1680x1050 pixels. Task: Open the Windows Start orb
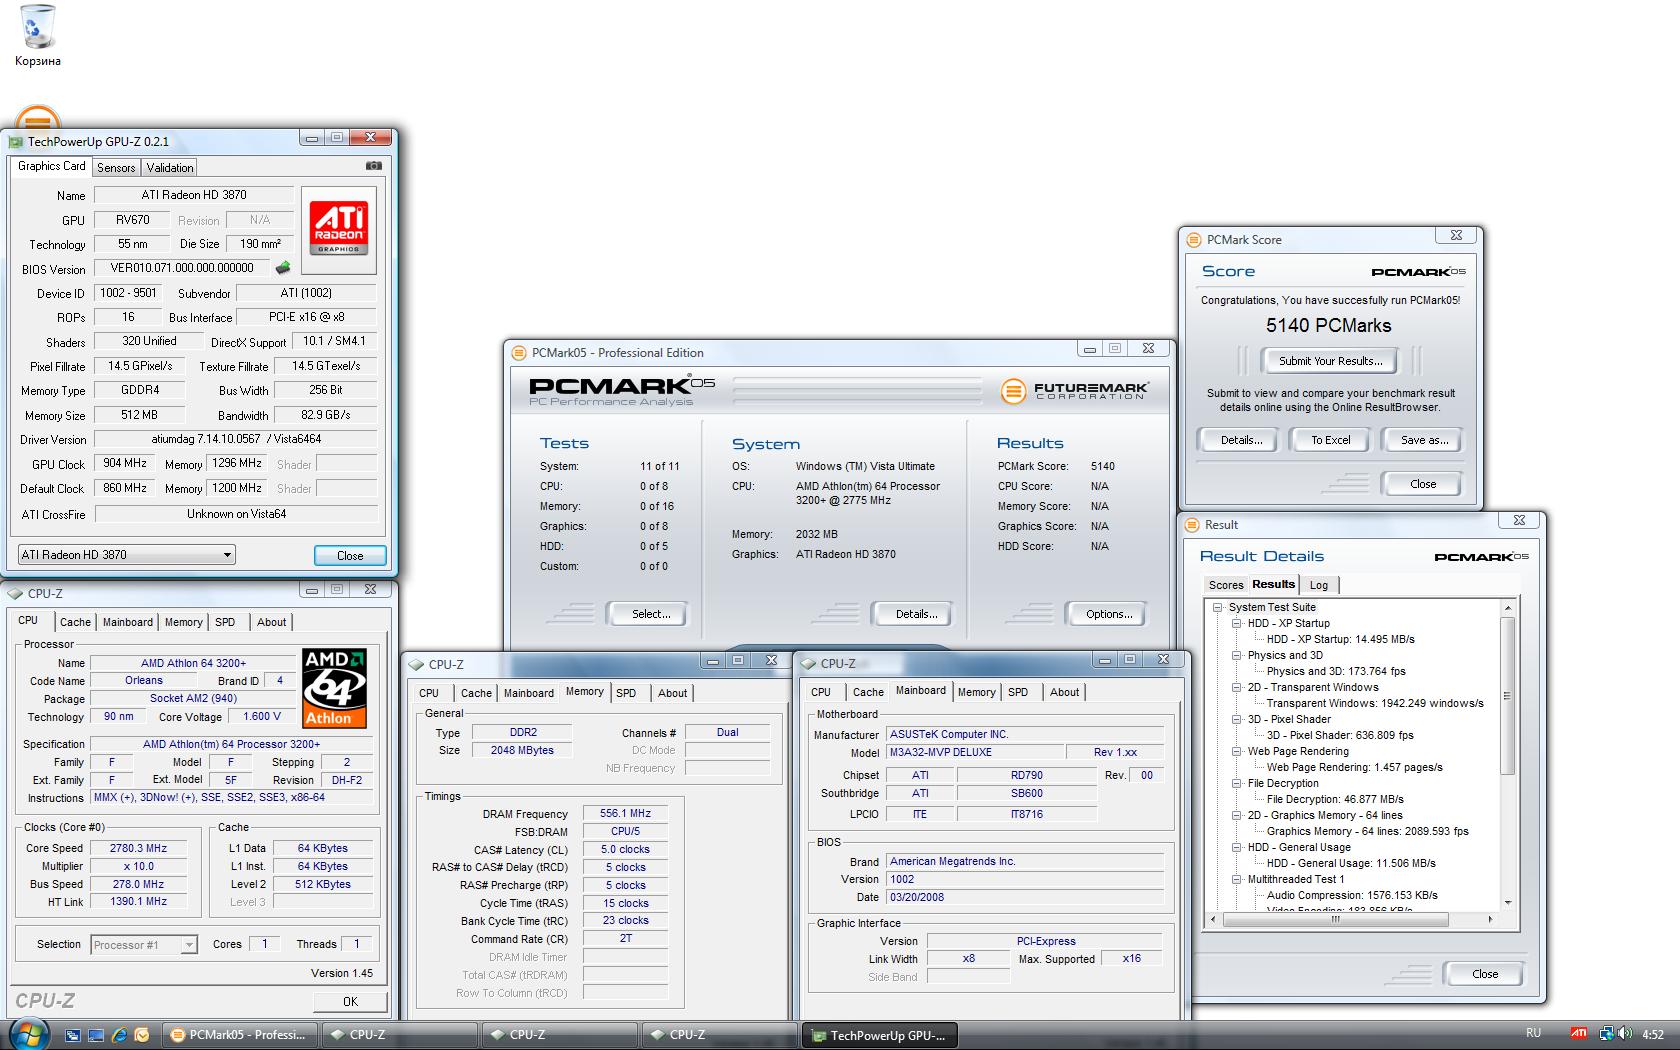(27, 1034)
